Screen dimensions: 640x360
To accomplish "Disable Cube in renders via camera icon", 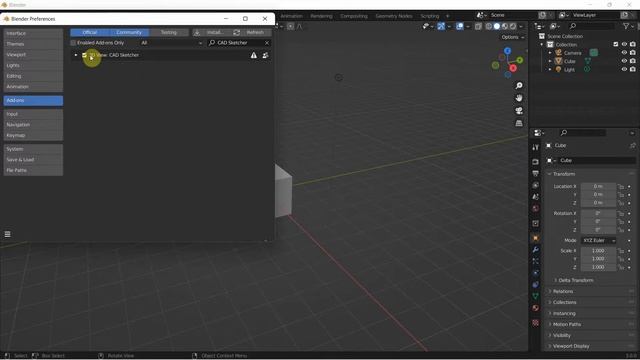I will click(x=633, y=61).
